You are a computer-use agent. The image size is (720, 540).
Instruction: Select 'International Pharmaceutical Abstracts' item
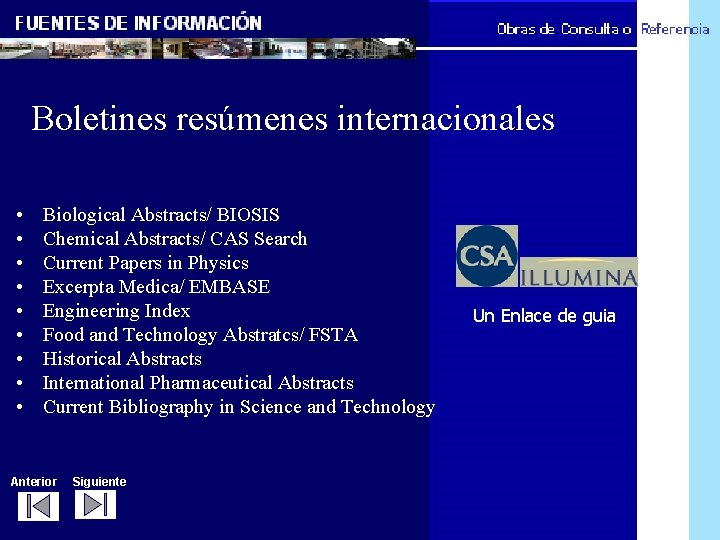pos(198,382)
